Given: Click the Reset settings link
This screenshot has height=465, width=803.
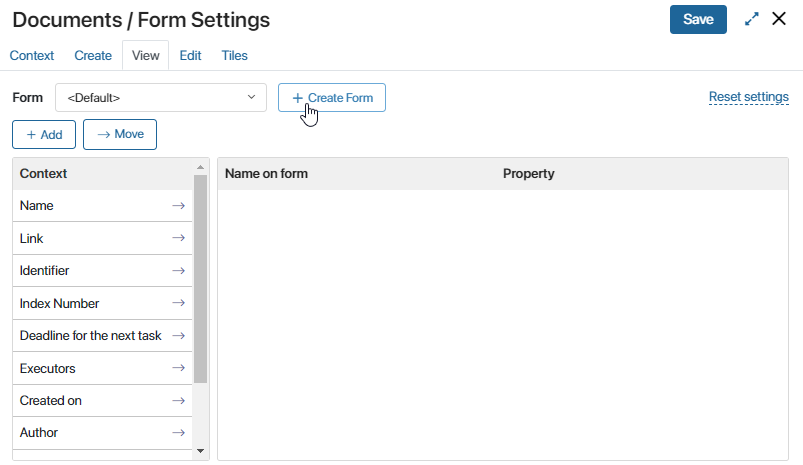Looking at the screenshot, I should click(748, 97).
